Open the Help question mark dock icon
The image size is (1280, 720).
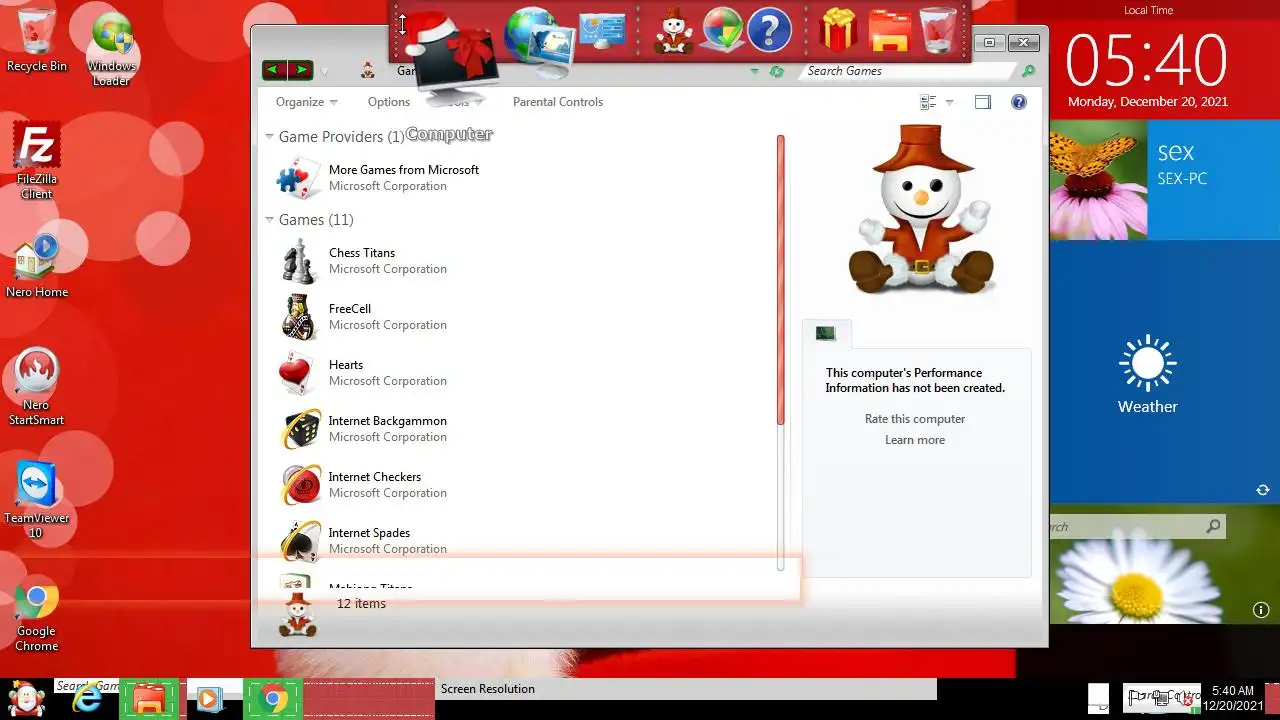pyautogui.click(x=770, y=30)
